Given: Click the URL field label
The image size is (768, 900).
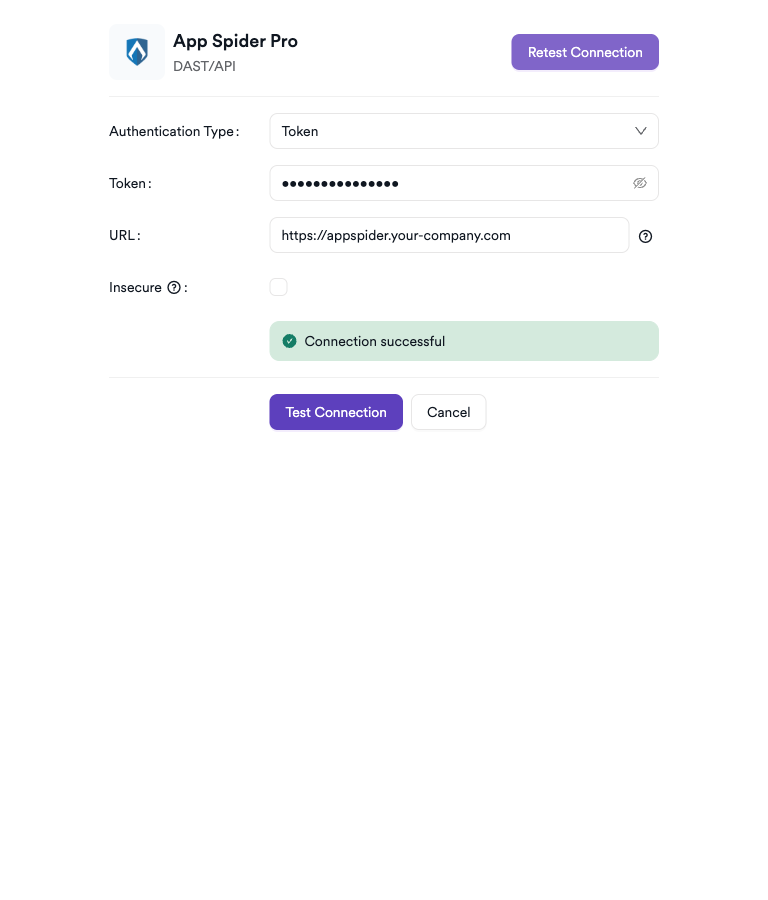Looking at the screenshot, I should point(122,235).
